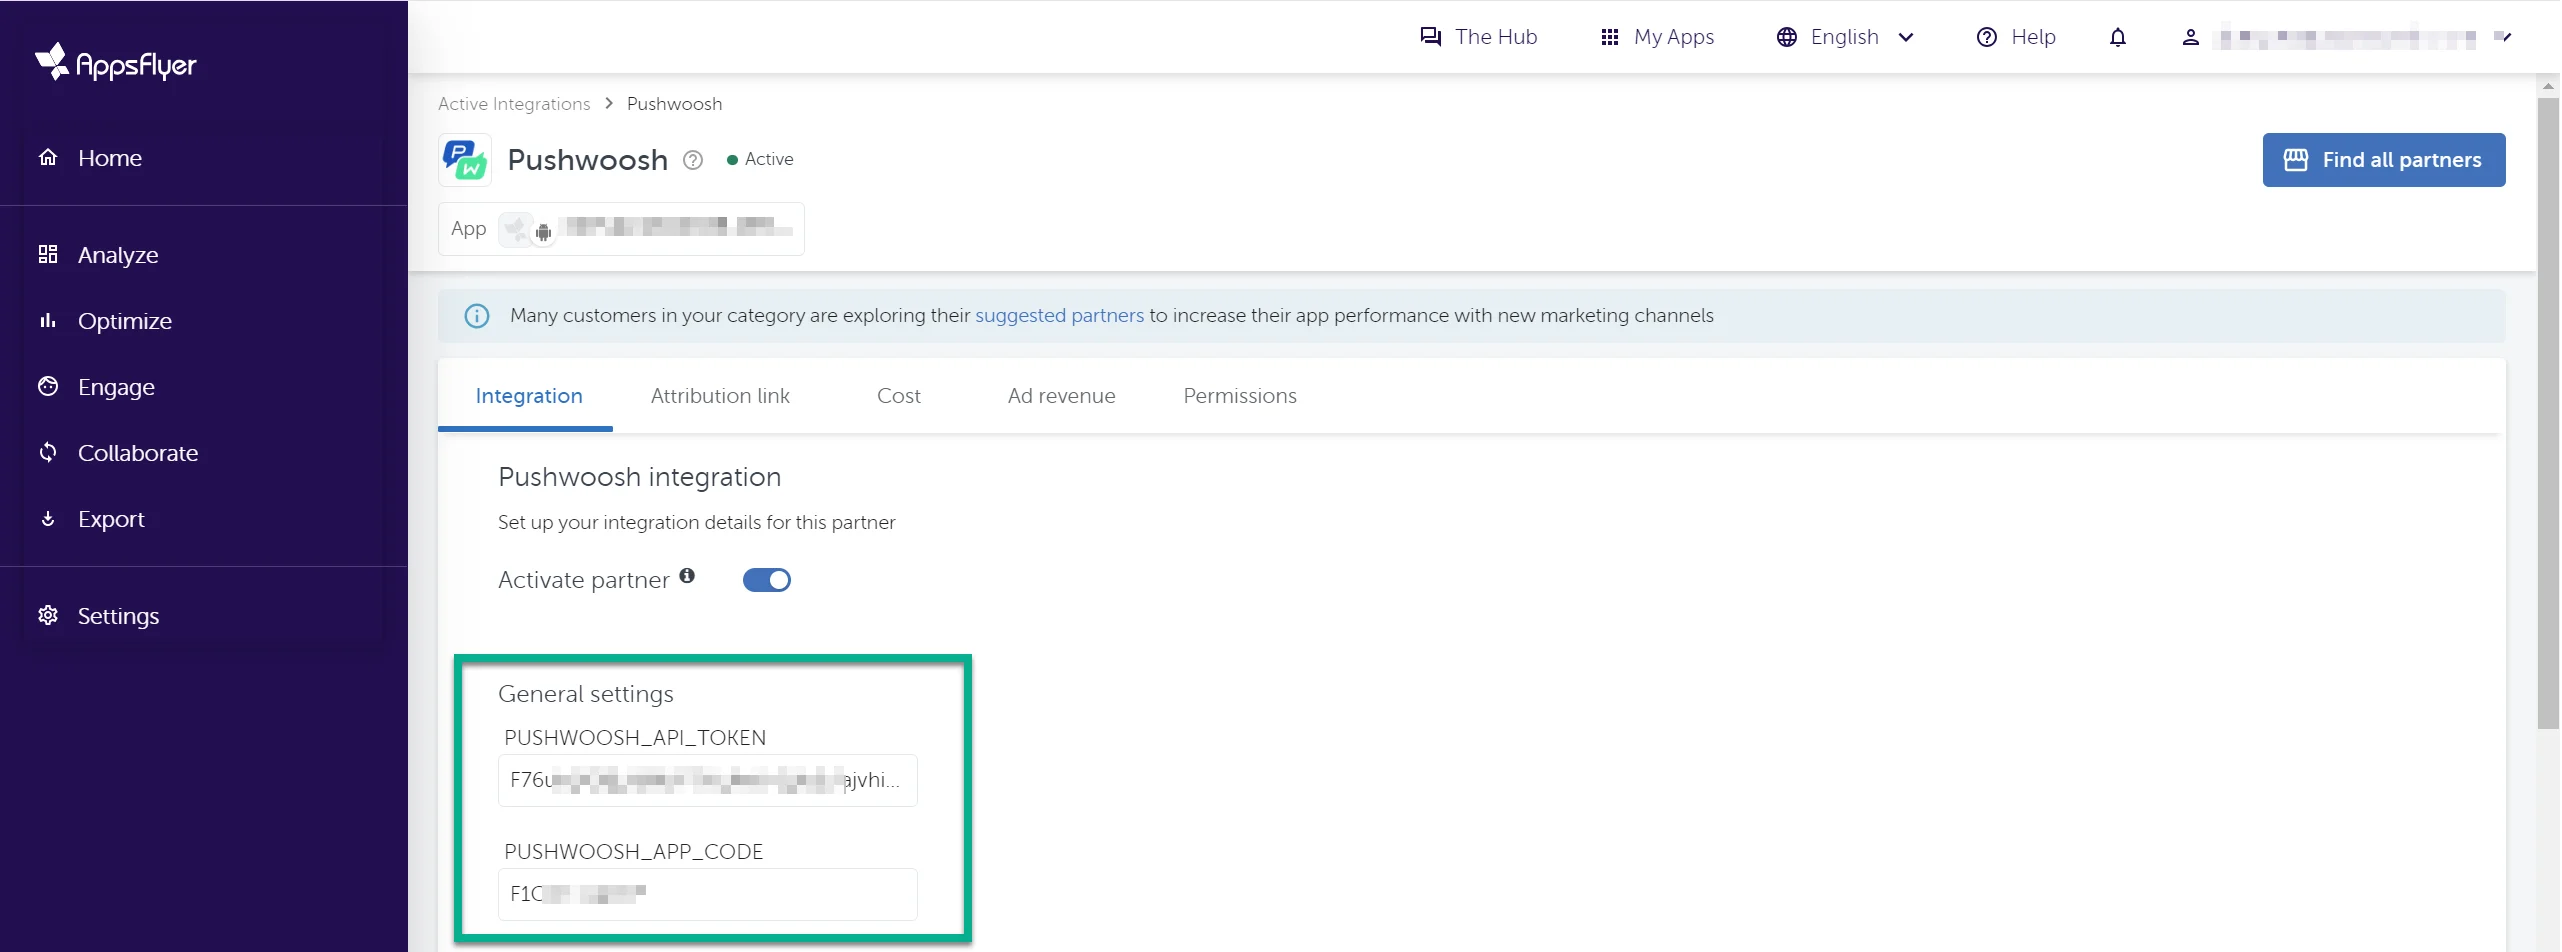Disable the Activate partner toggle

pos(766,579)
